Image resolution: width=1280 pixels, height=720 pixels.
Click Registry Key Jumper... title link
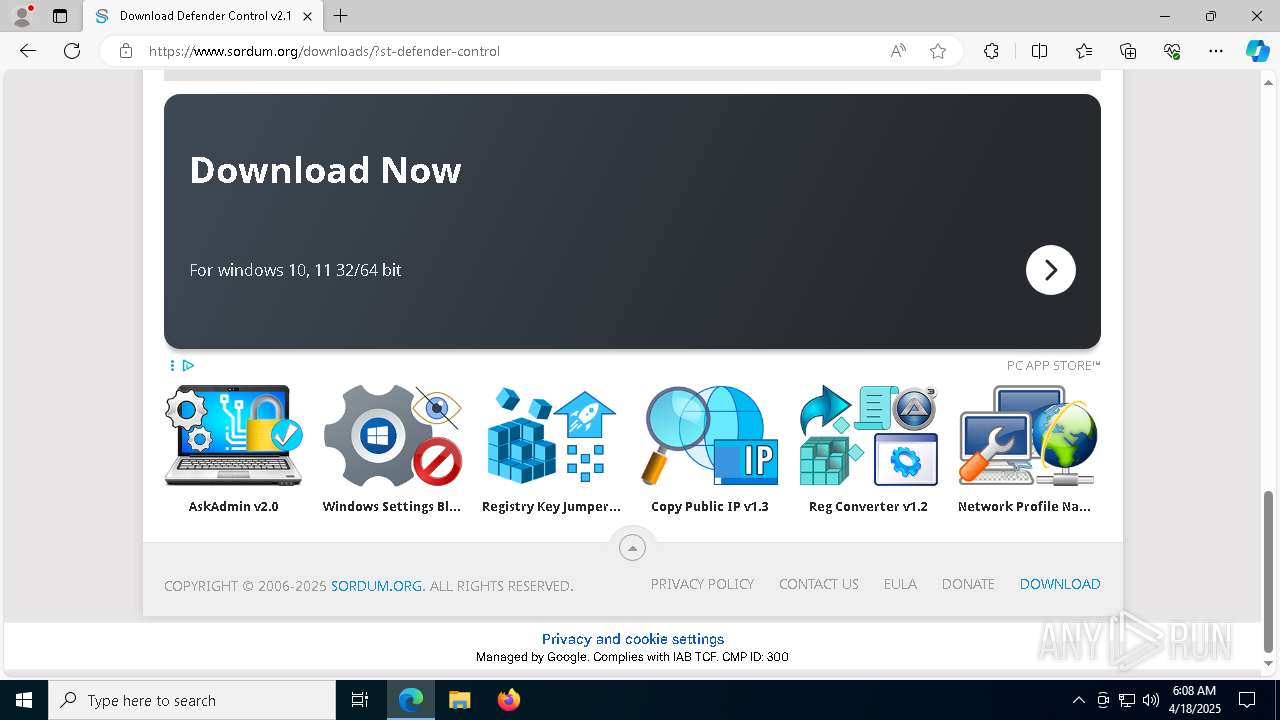click(551, 507)
